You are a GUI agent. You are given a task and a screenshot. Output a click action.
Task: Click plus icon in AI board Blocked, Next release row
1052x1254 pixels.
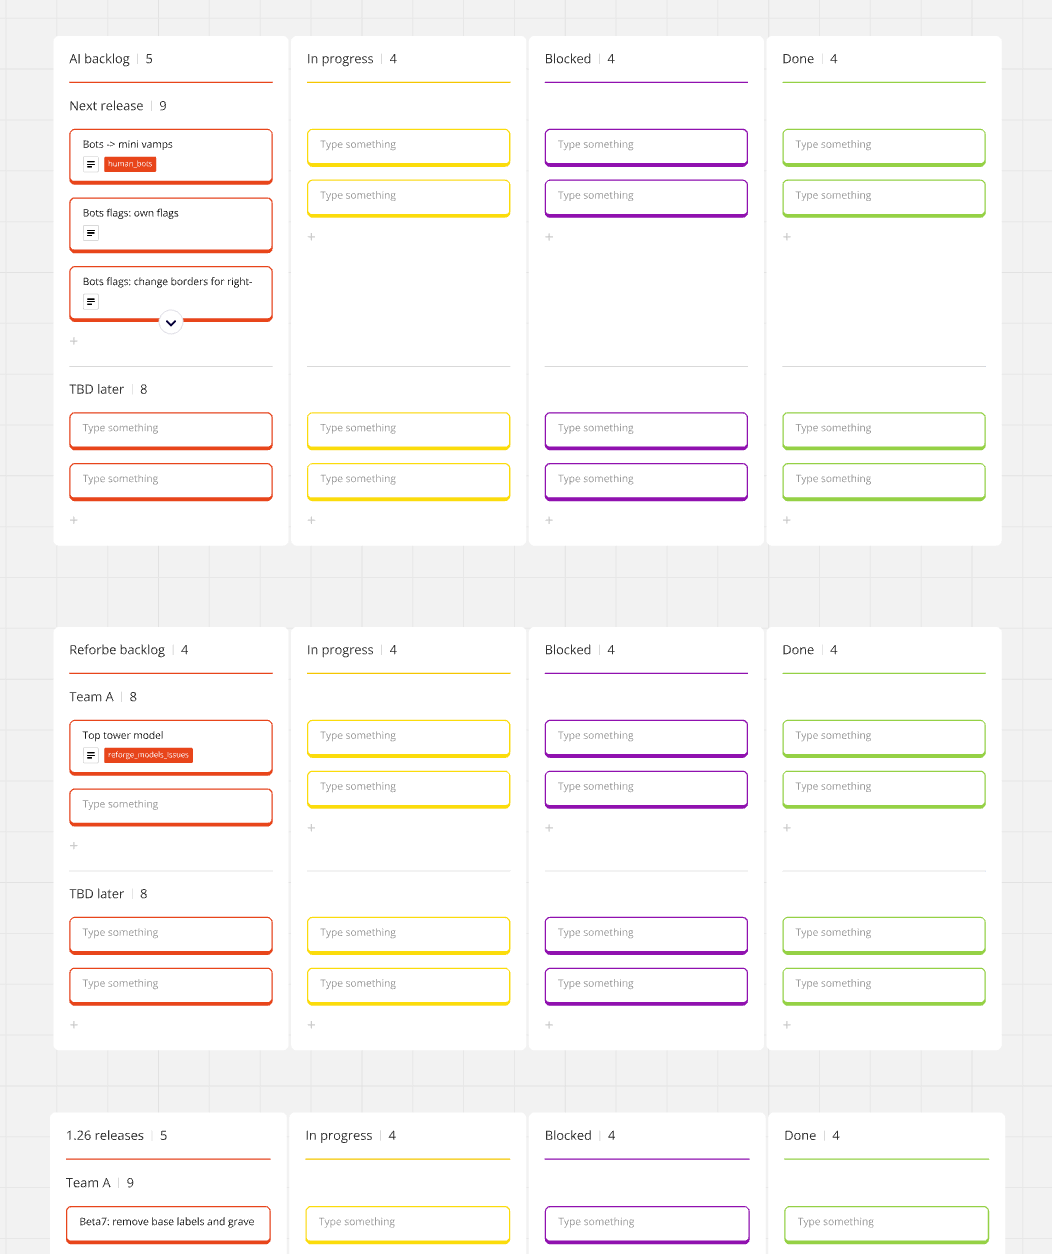(549, 237)
